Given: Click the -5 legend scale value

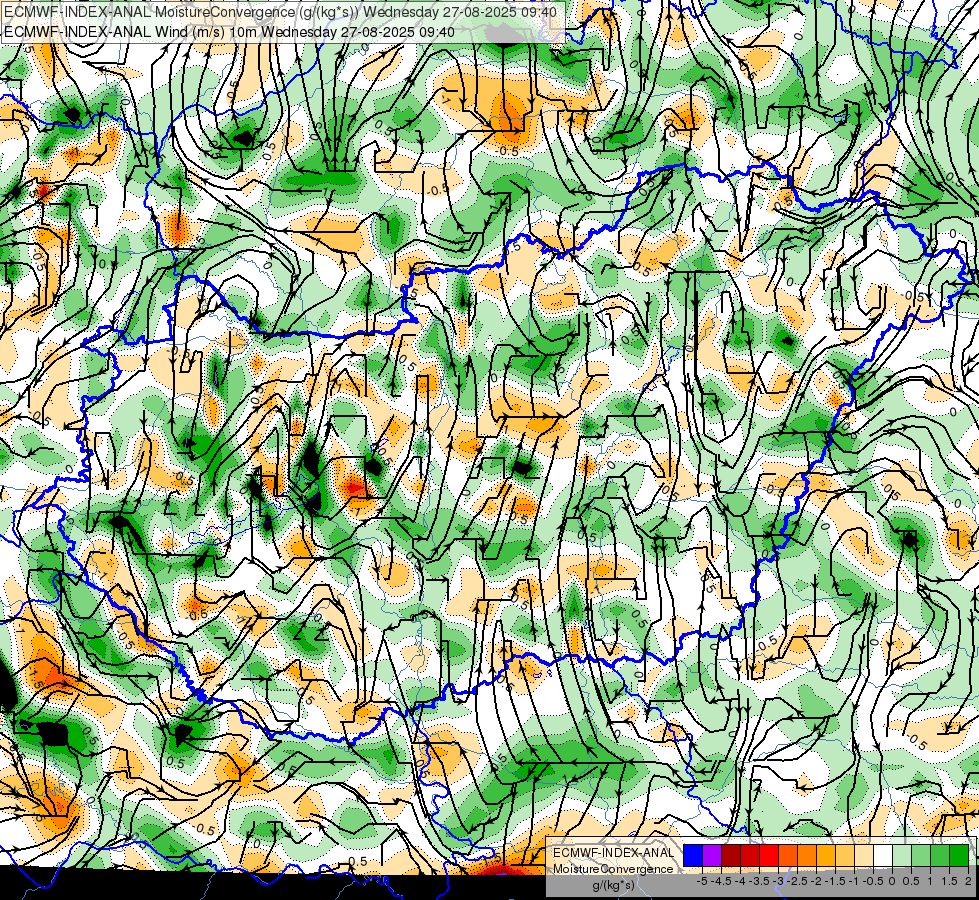Looking at the screenshot, I should [x=702, y=881].
